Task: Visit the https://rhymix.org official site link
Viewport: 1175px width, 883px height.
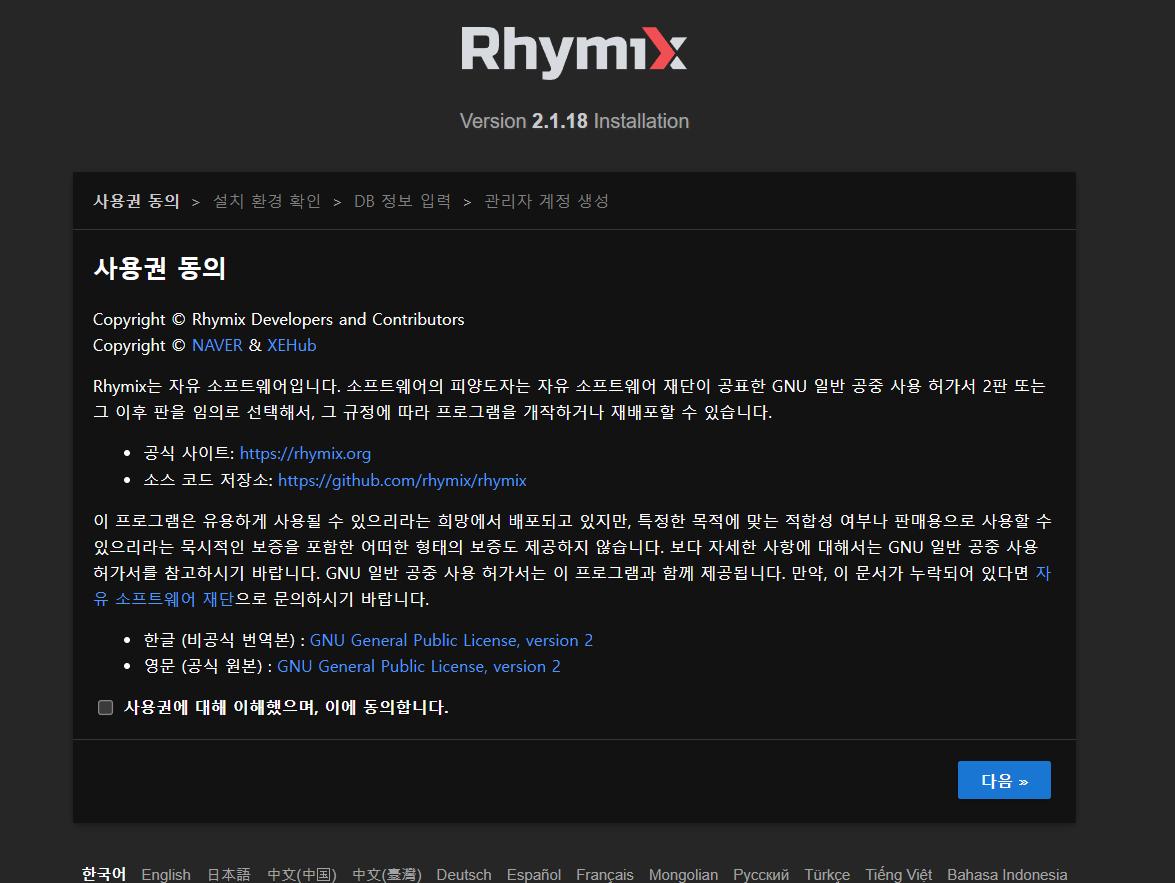Action: [305, 453]
